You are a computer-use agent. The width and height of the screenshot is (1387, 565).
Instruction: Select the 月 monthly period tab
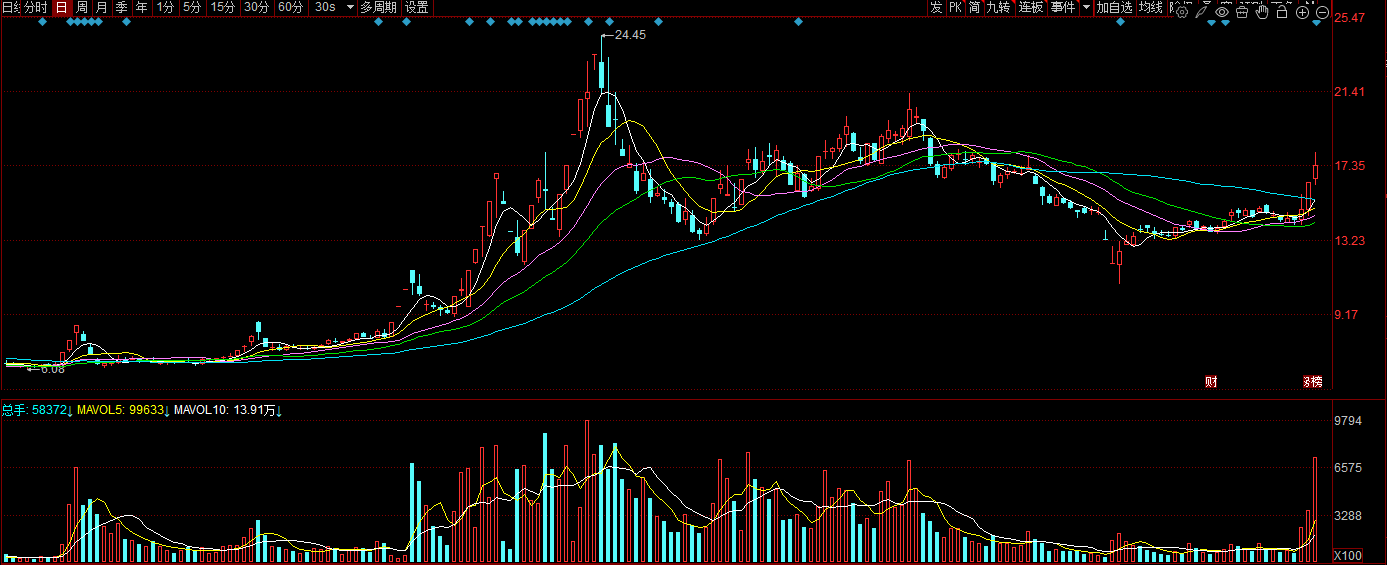tap(102, 7)
